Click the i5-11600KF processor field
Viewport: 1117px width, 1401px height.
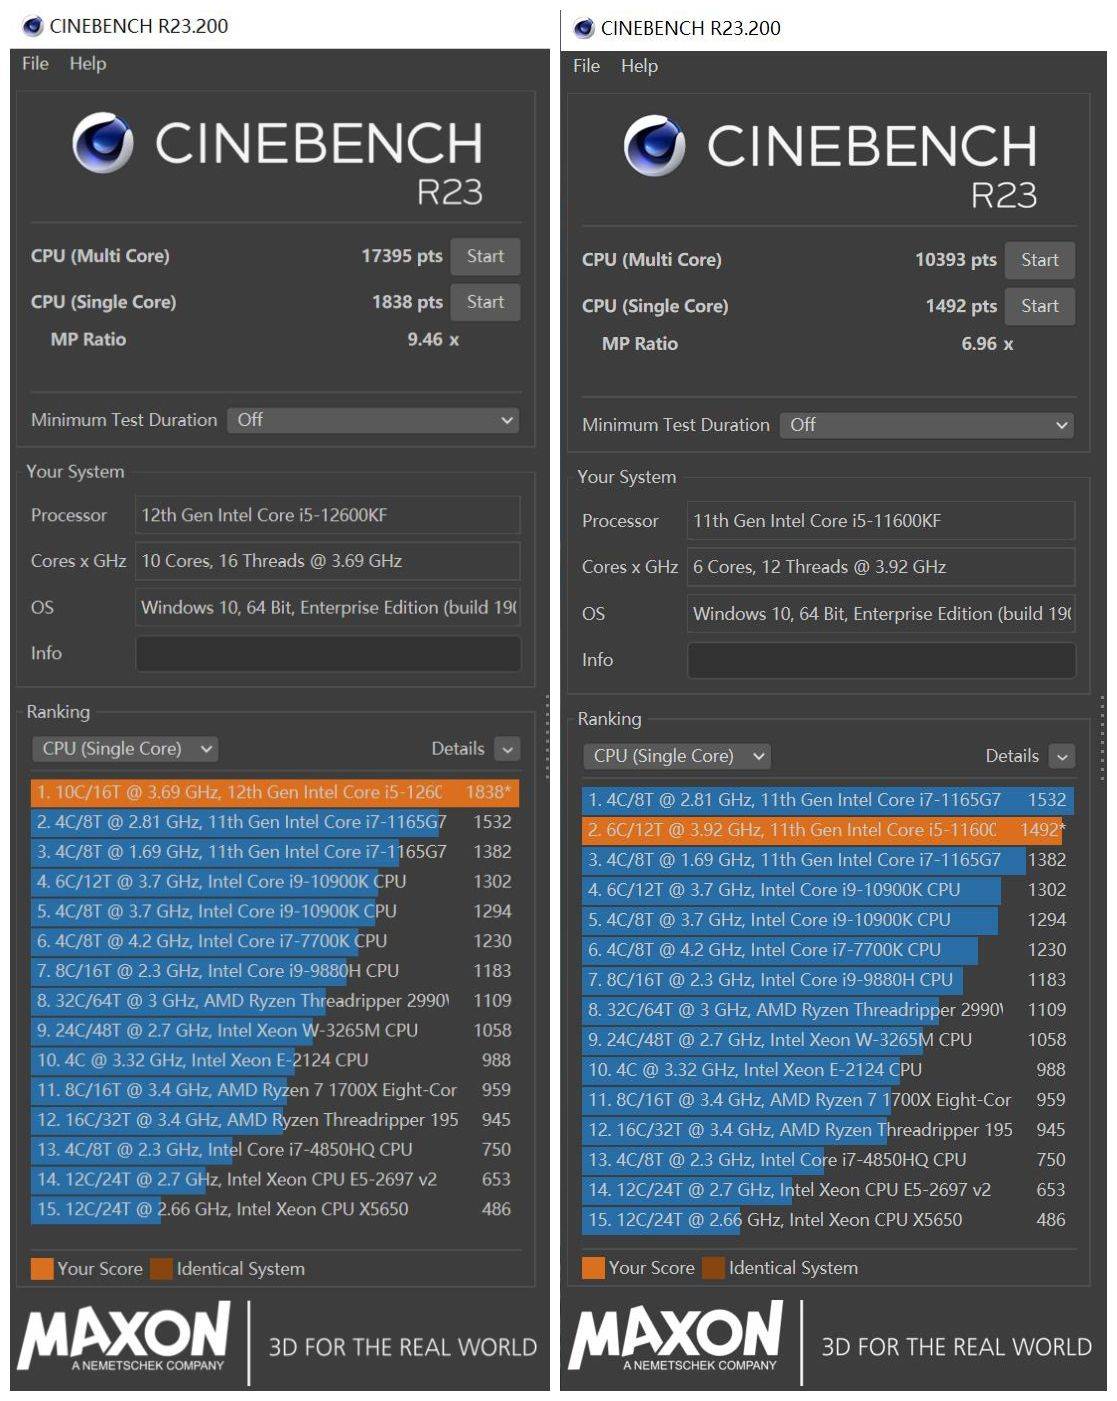(881, 521)
